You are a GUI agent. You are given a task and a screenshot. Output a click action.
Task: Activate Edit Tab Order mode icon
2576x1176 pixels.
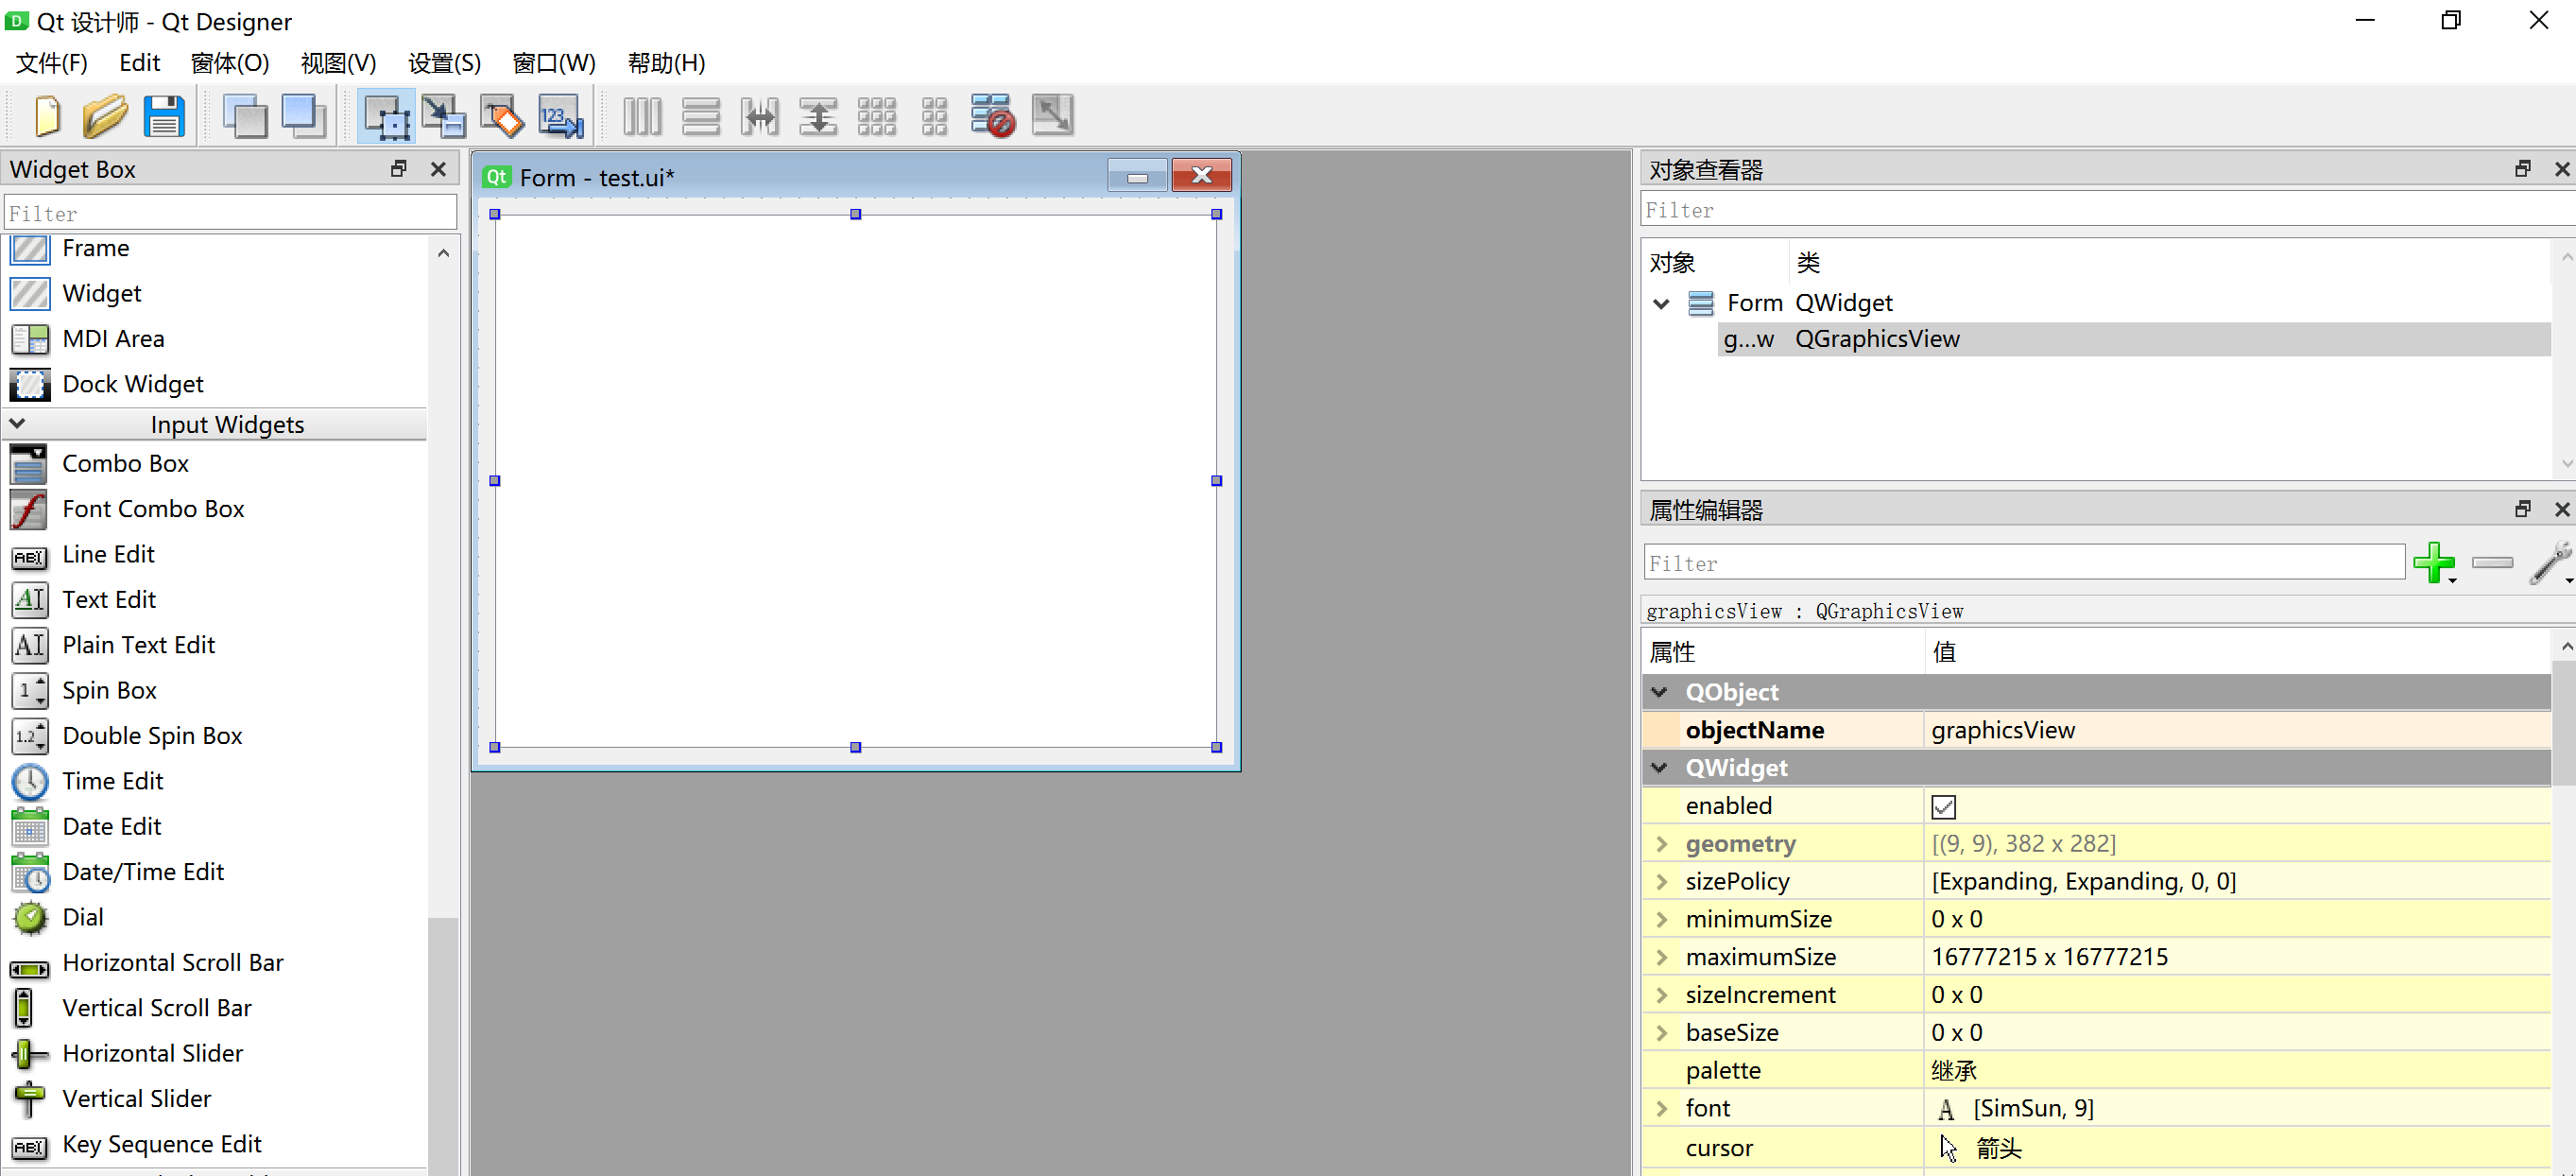coord(560,116)
